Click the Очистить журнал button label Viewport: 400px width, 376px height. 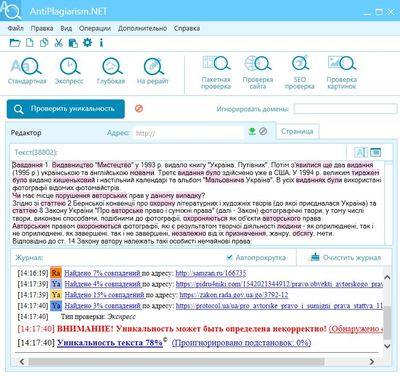[x=352, y=258]
